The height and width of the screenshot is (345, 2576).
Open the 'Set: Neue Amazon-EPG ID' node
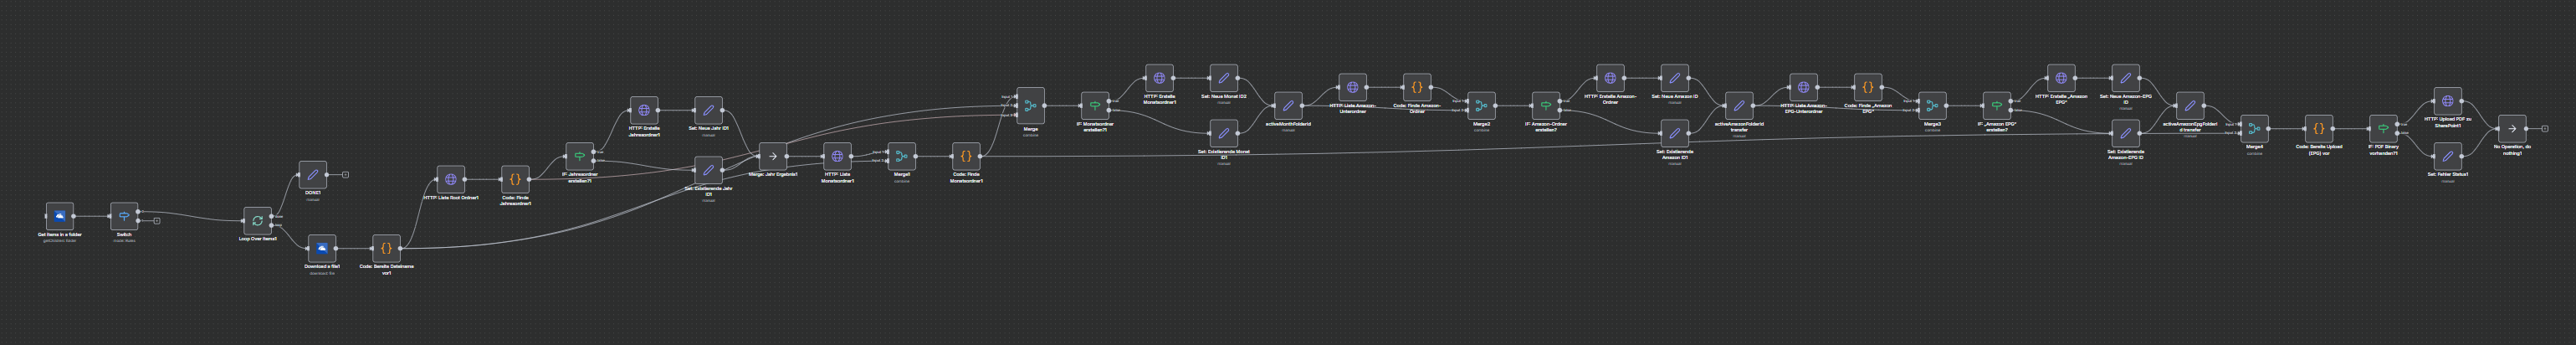click(2125, 78)
